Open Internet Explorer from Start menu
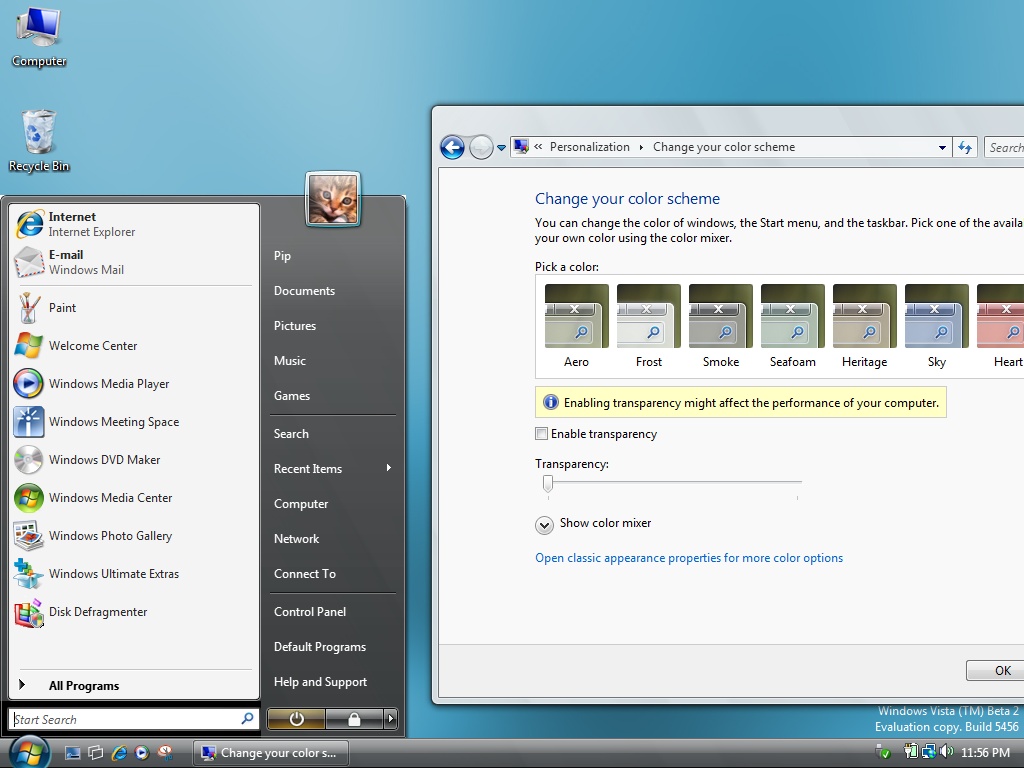This screenshot has height=768, width=1024. click(134, 224)
